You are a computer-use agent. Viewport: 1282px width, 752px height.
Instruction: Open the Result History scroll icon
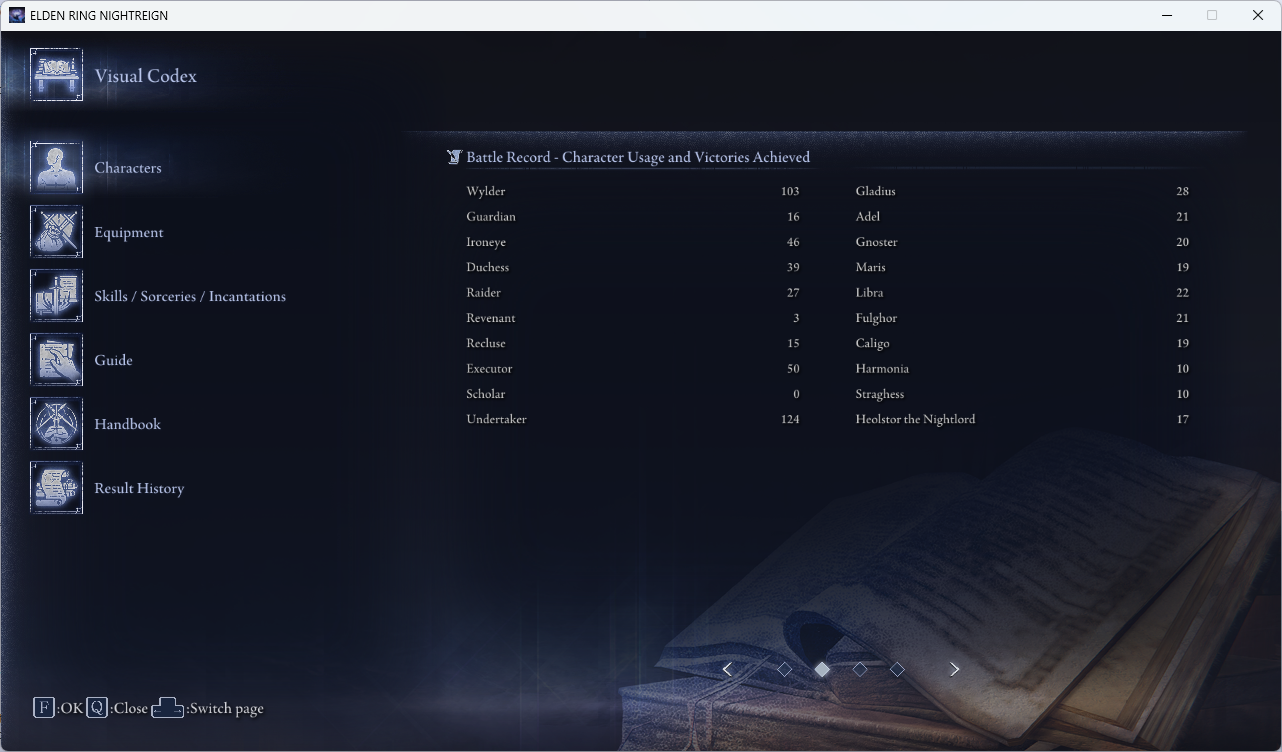56,487
